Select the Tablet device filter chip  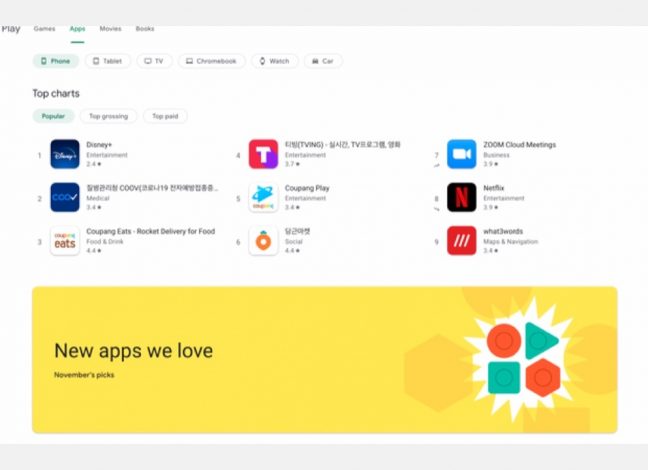pyautogui.click(x=108, y=61)
